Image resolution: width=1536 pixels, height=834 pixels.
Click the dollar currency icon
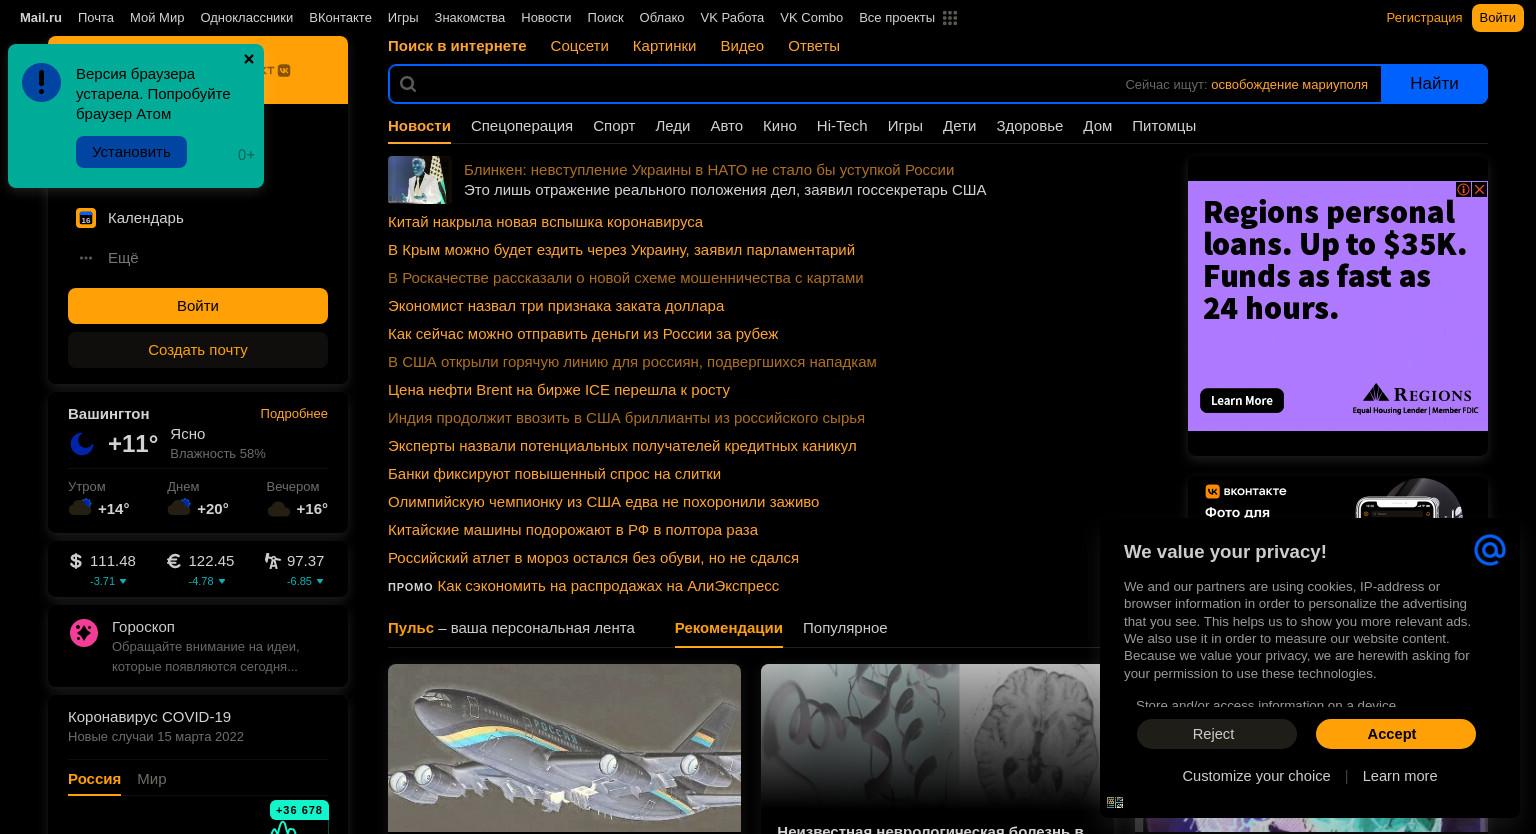tap(76, 561)
